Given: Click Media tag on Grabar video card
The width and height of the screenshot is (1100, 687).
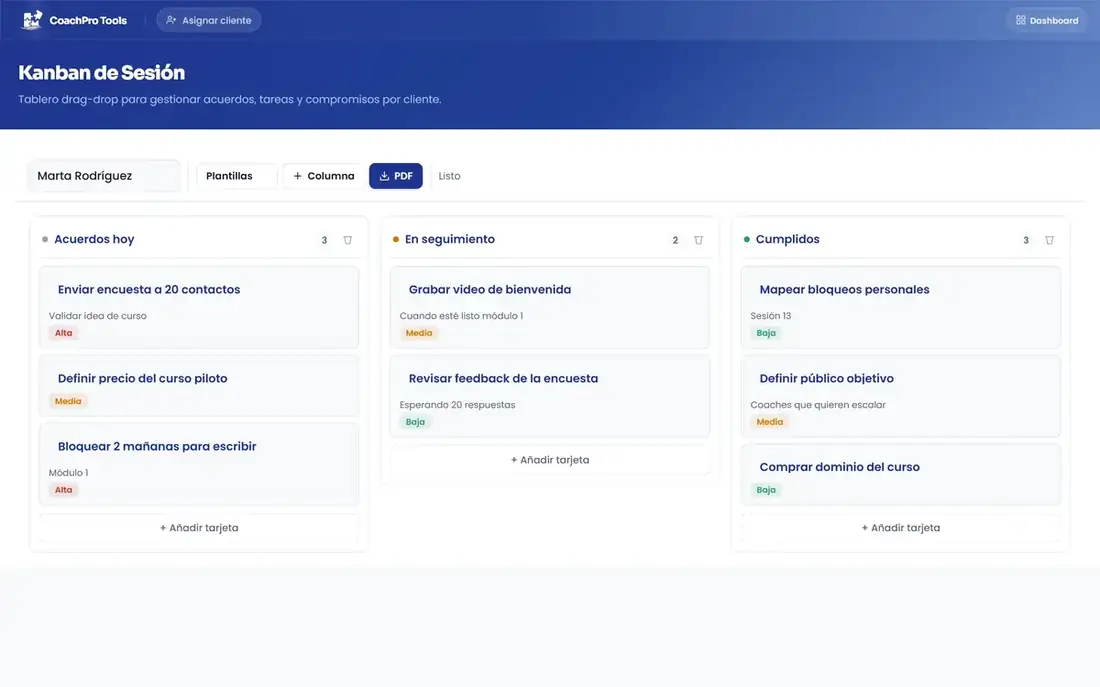Looking at the screenshot, I should pos(419,333).
